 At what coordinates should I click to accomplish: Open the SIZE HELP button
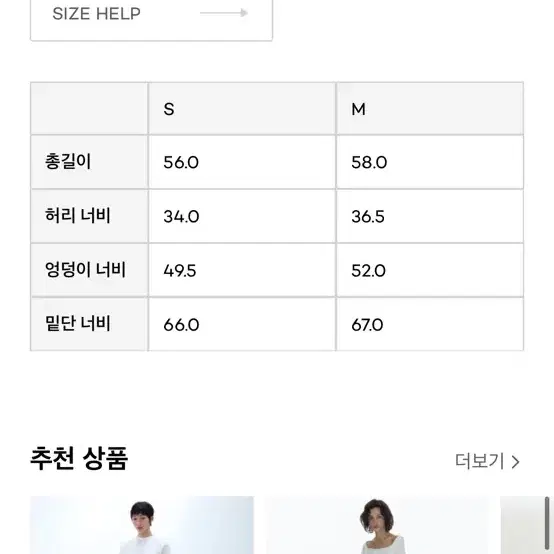[151, 18]
